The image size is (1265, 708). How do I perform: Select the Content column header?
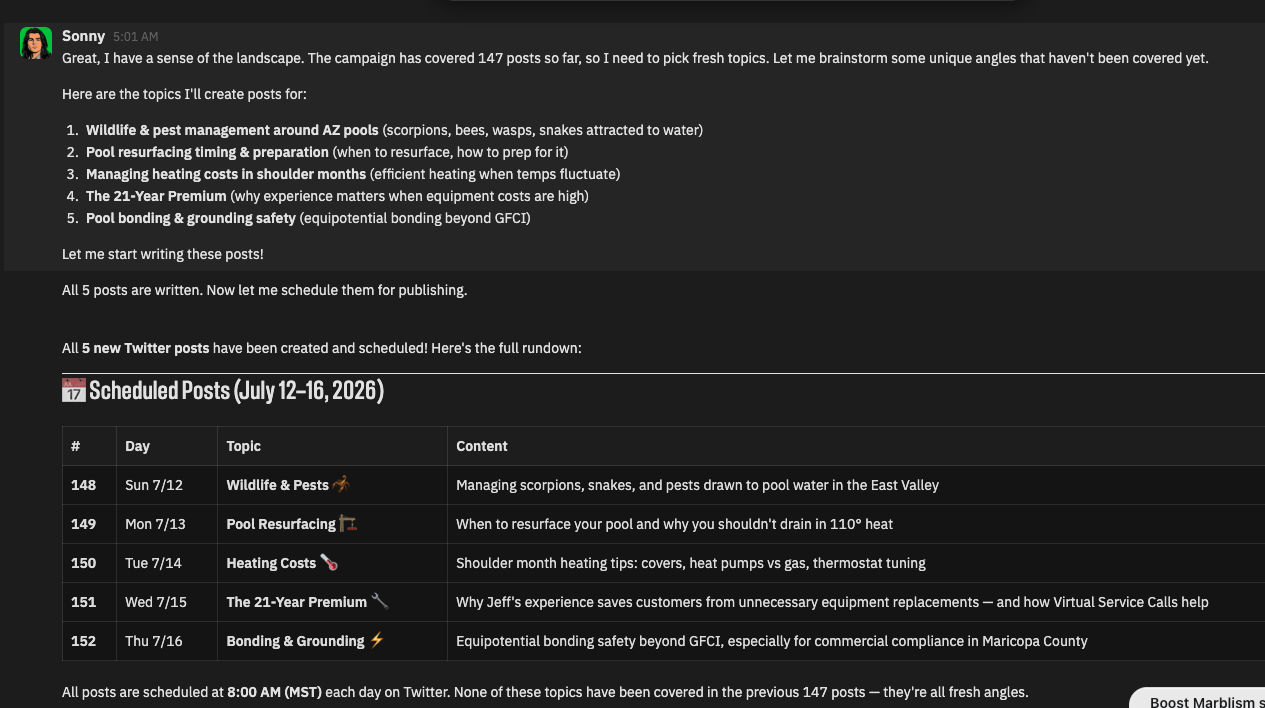[x=482, y=446]
